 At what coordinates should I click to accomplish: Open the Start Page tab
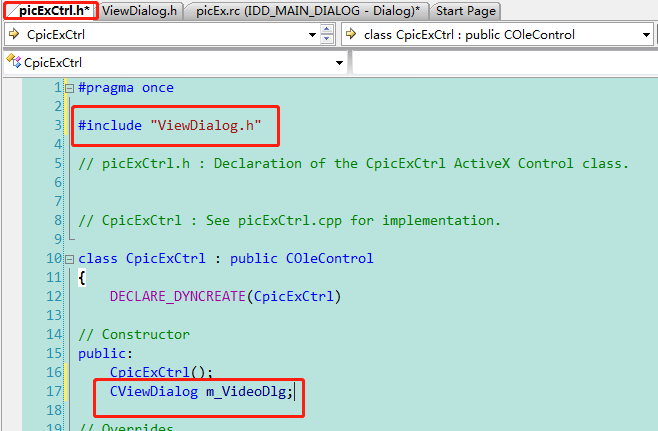coord(465,11)
